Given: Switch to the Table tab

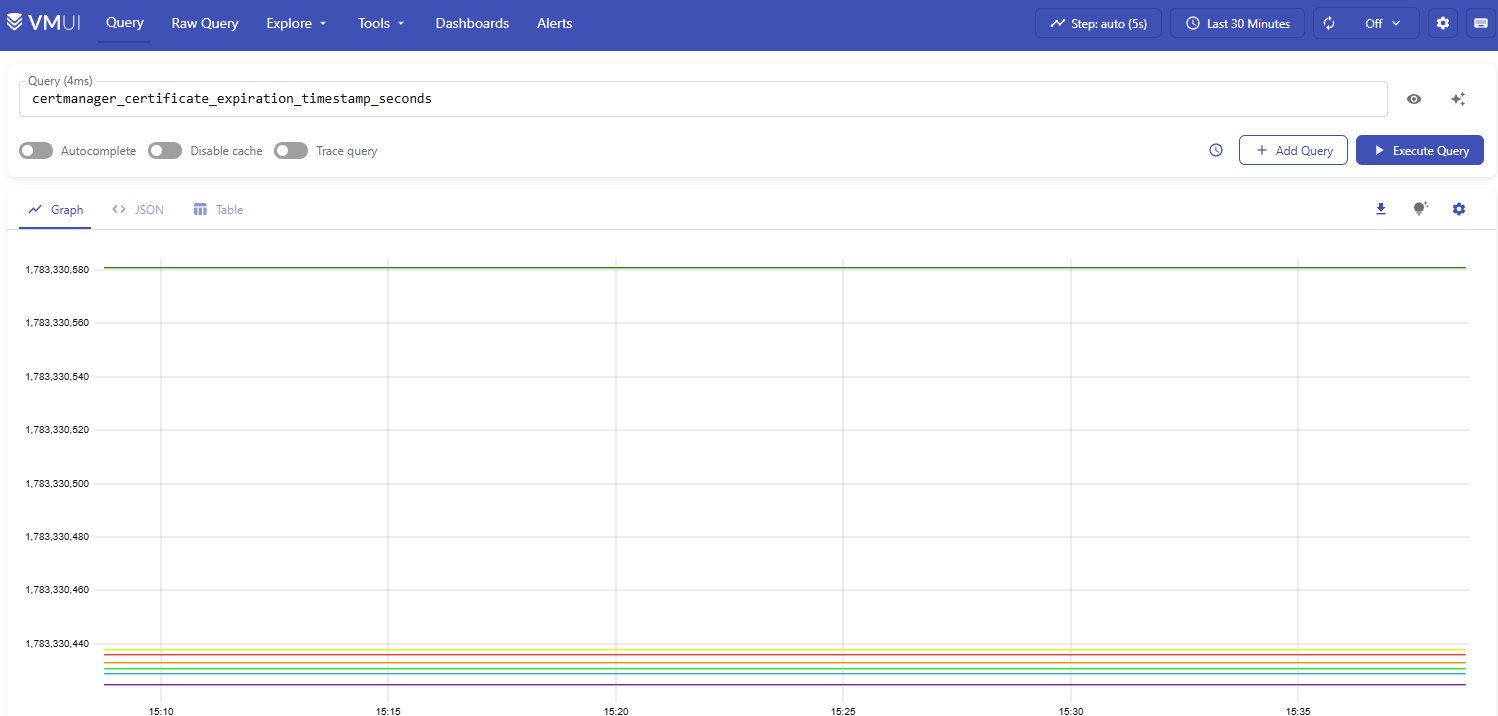Looking at the screenshot, I should coord(218,210).
